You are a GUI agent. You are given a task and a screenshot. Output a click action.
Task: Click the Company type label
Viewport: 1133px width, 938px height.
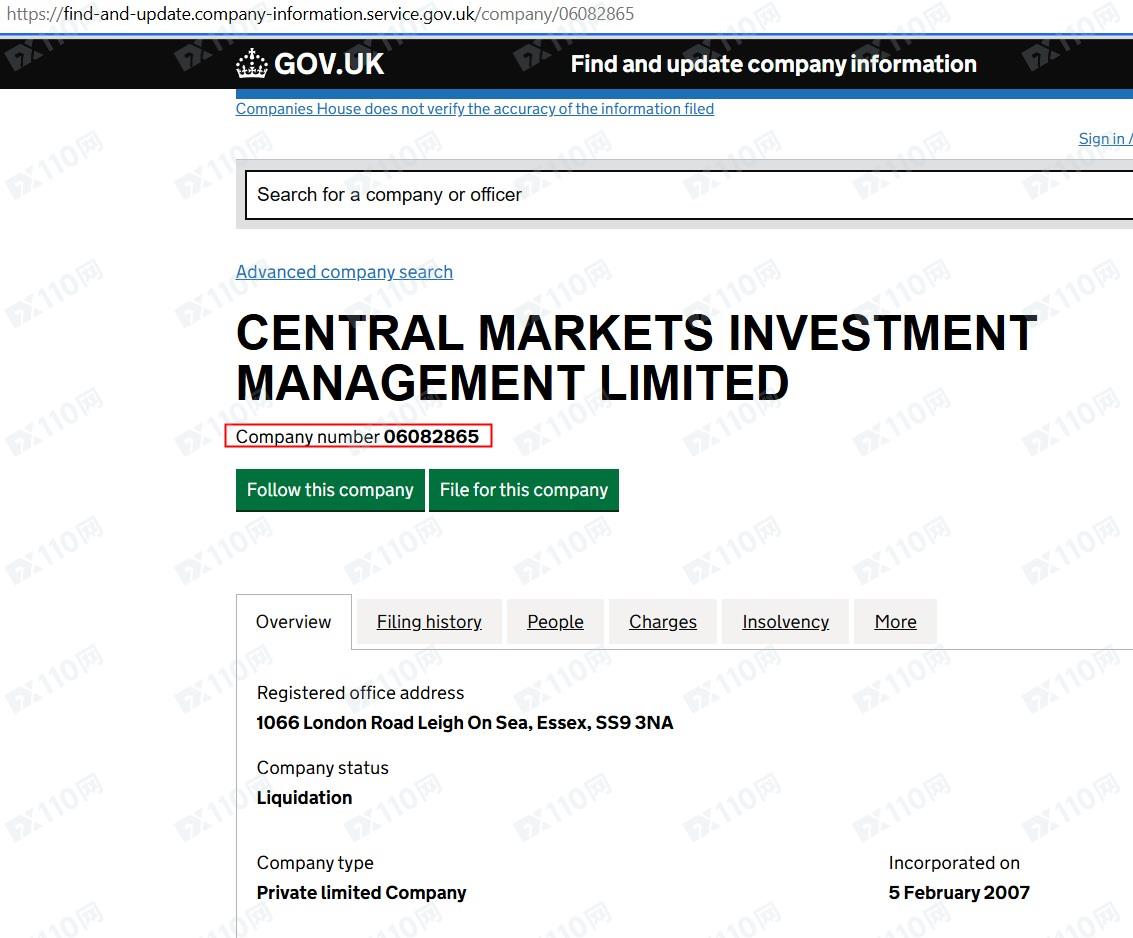point(315,863)
